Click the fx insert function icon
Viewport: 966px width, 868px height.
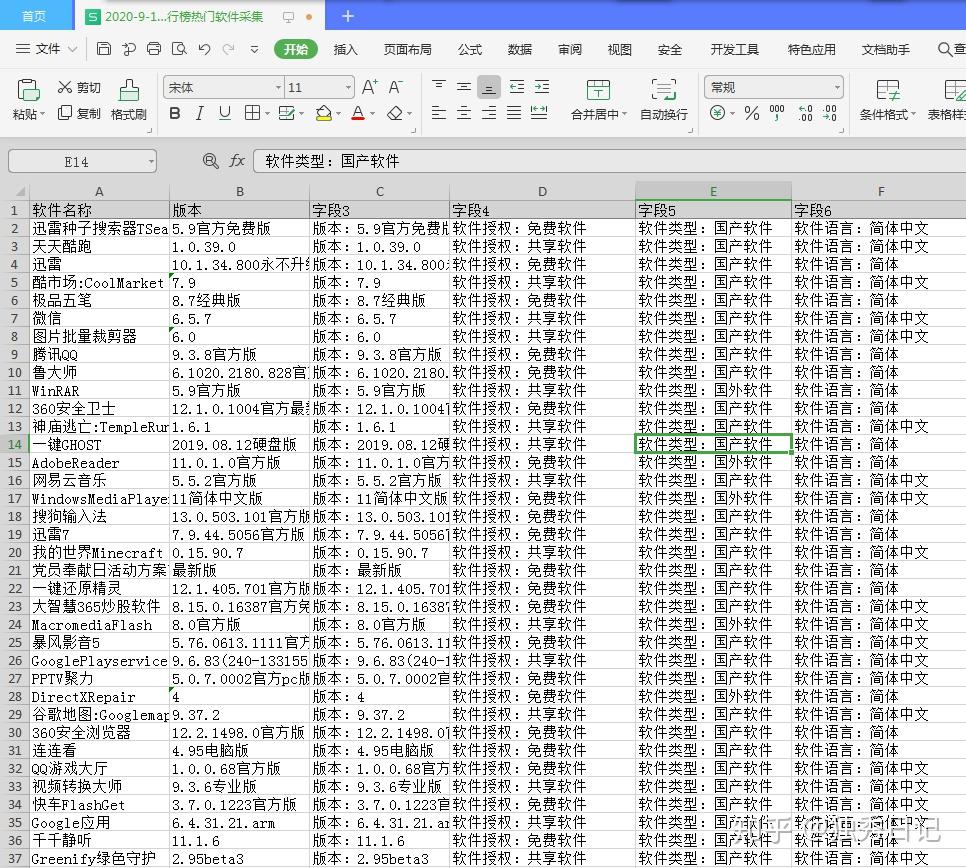click(237, 161)
